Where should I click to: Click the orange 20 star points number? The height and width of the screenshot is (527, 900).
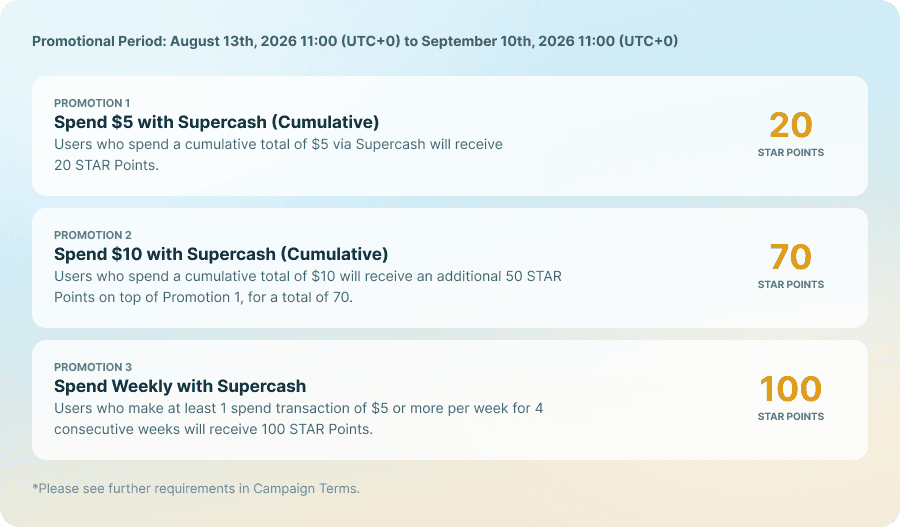pos(790,125)
